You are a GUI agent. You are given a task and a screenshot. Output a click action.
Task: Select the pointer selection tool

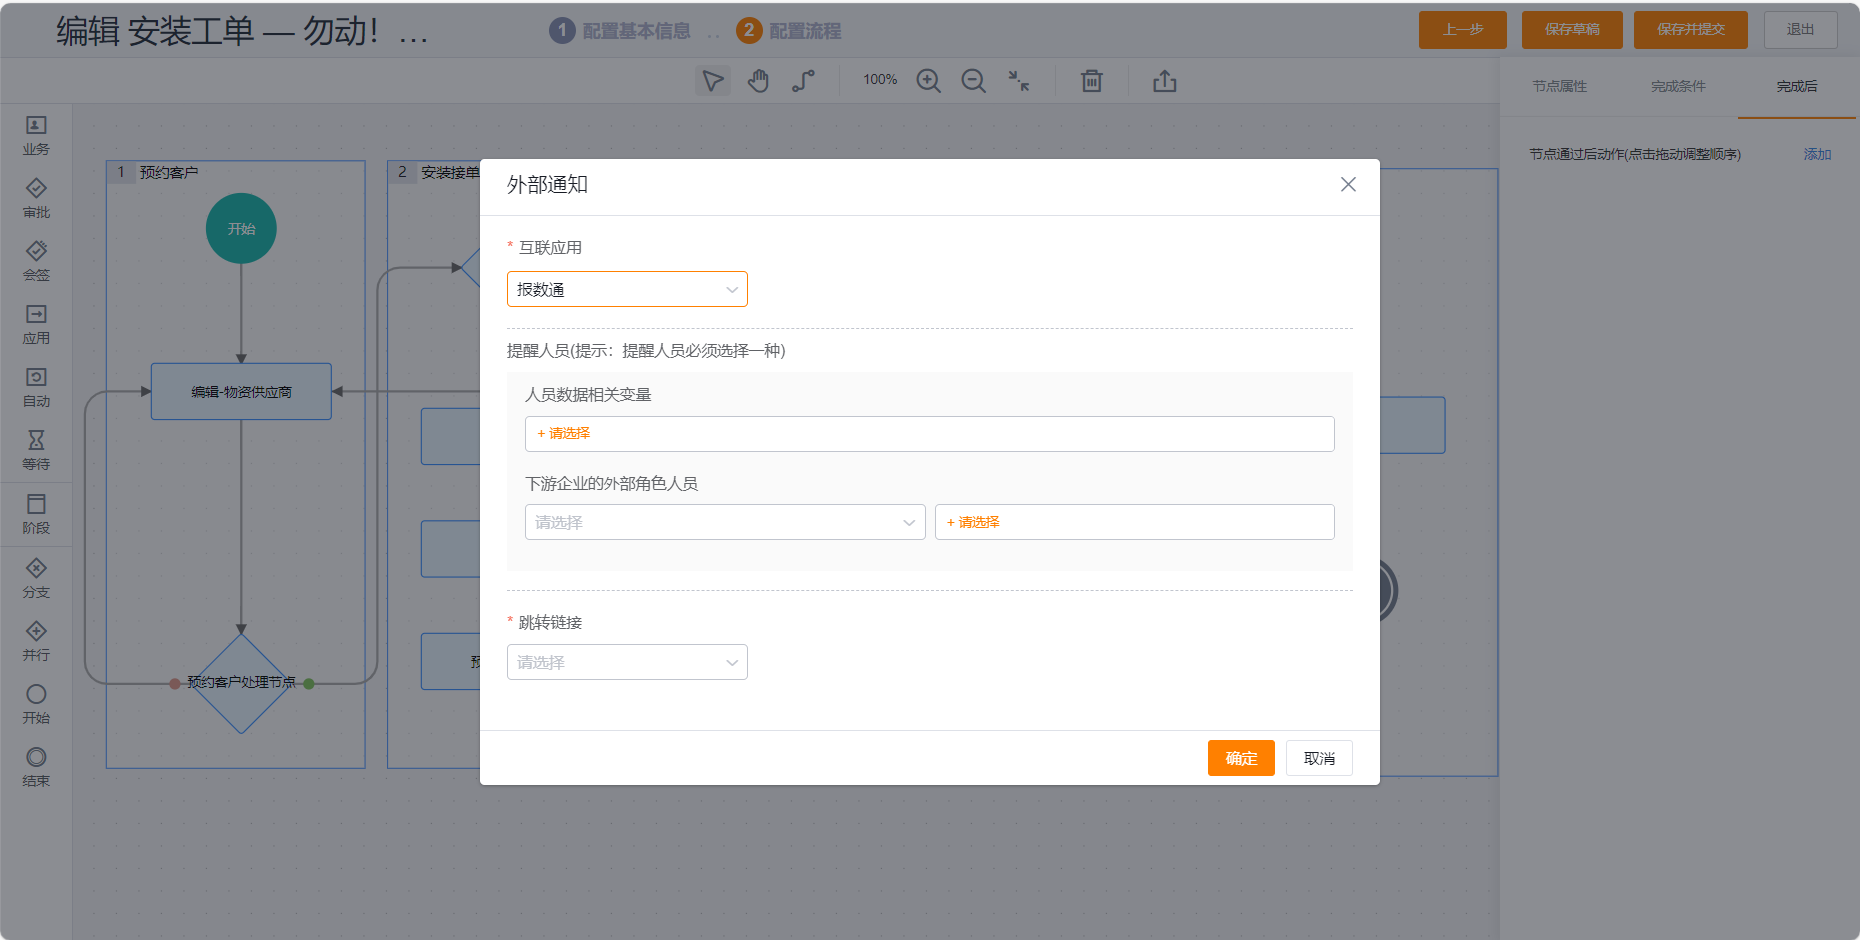(713, 81)
